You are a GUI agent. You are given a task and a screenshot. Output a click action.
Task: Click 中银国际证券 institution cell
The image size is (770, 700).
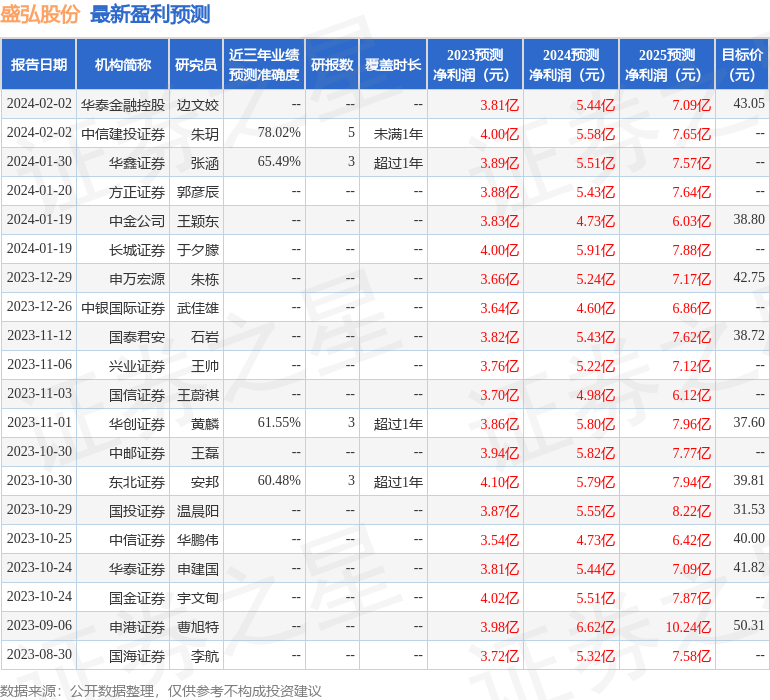[123, 308]
